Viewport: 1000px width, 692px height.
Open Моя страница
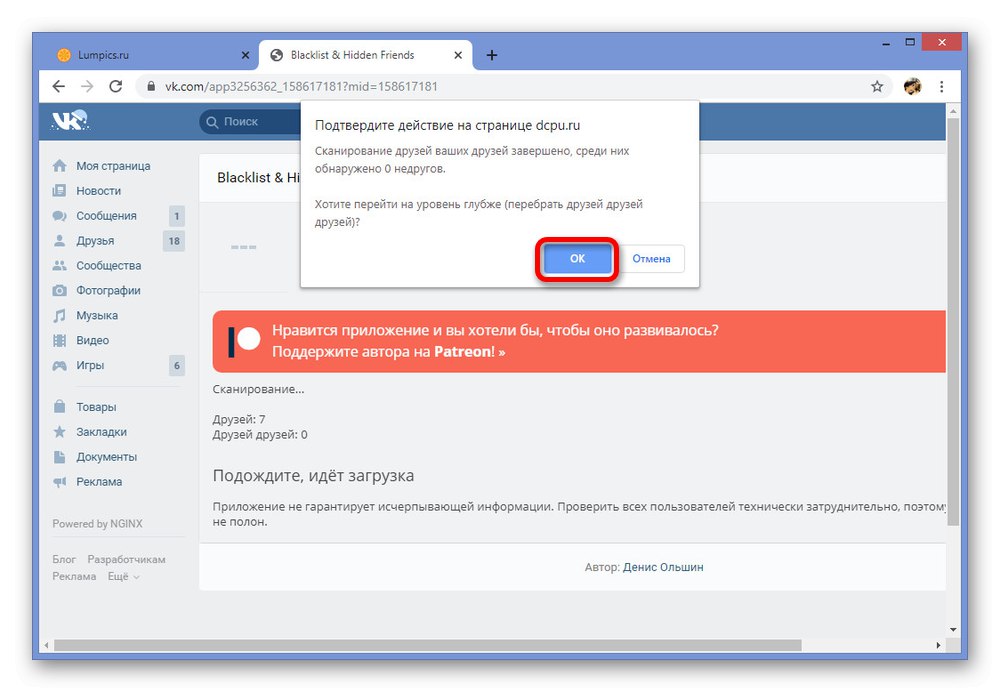114,166
